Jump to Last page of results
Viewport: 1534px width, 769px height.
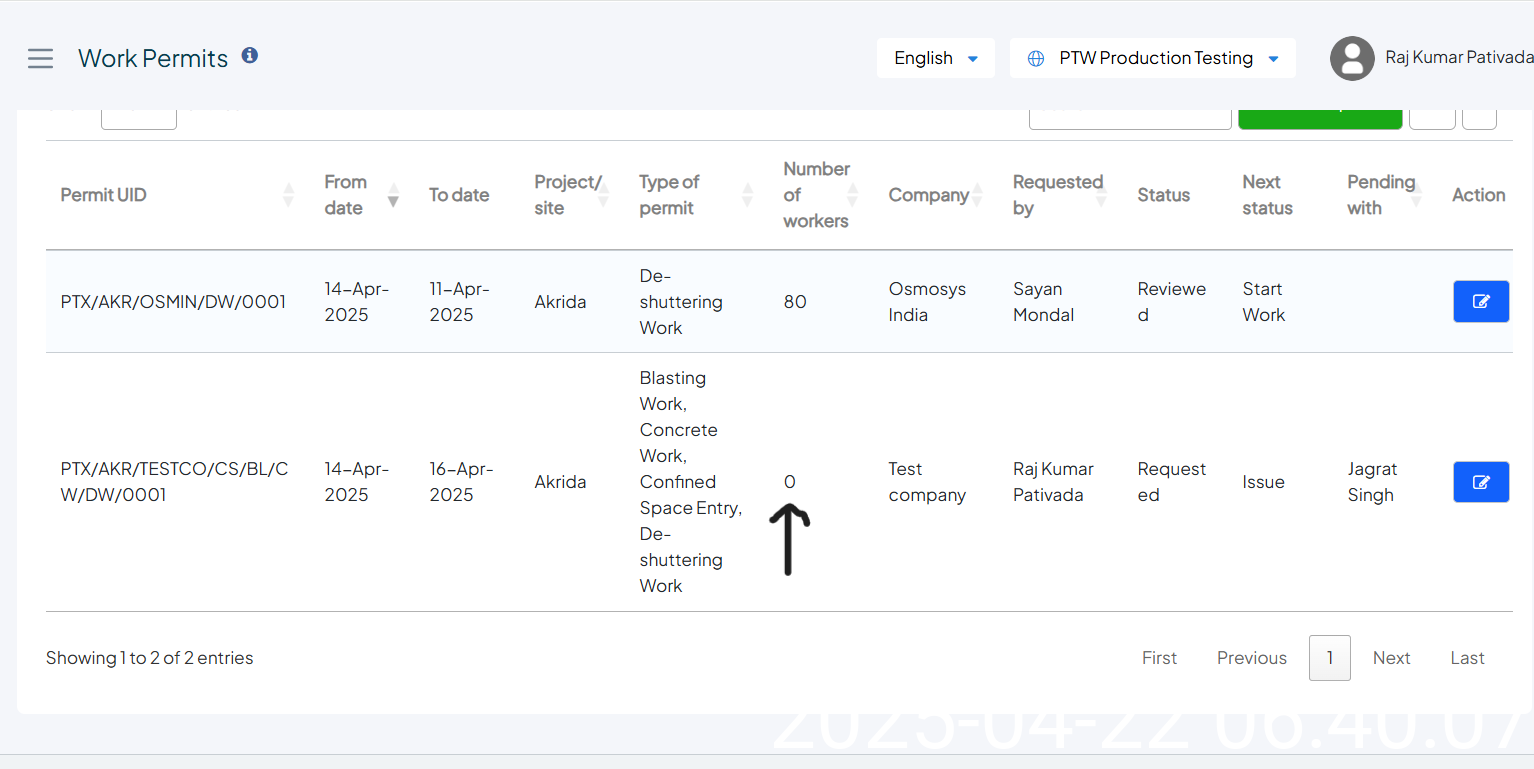point(1467,658)
